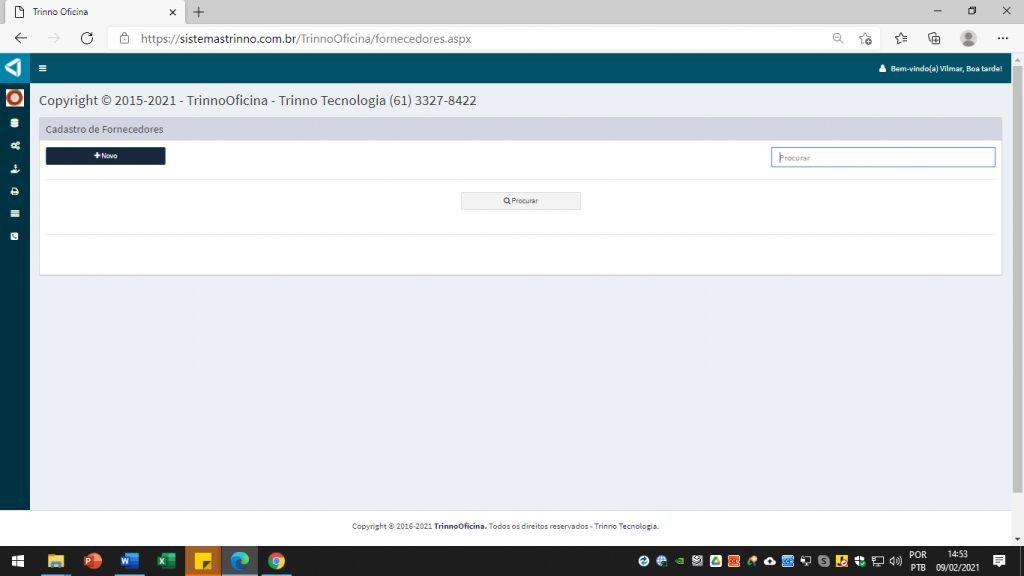Open File Explorer from taskbar
Viewport: 1024px width, 576px height.
(56, 561)
